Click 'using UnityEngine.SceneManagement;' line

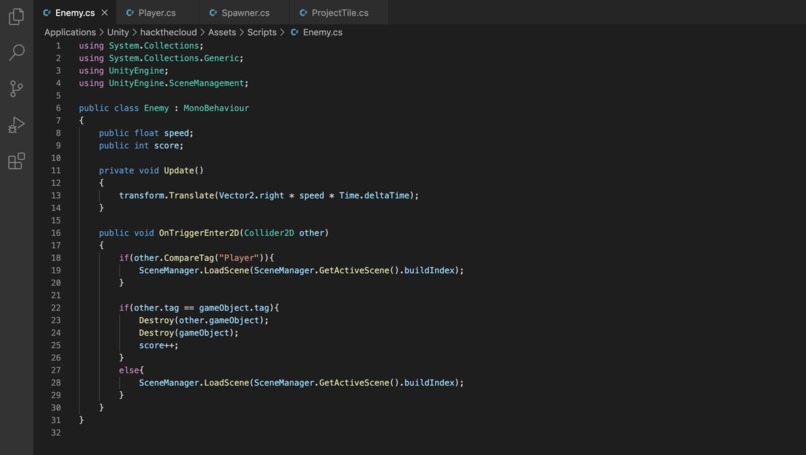163,83
